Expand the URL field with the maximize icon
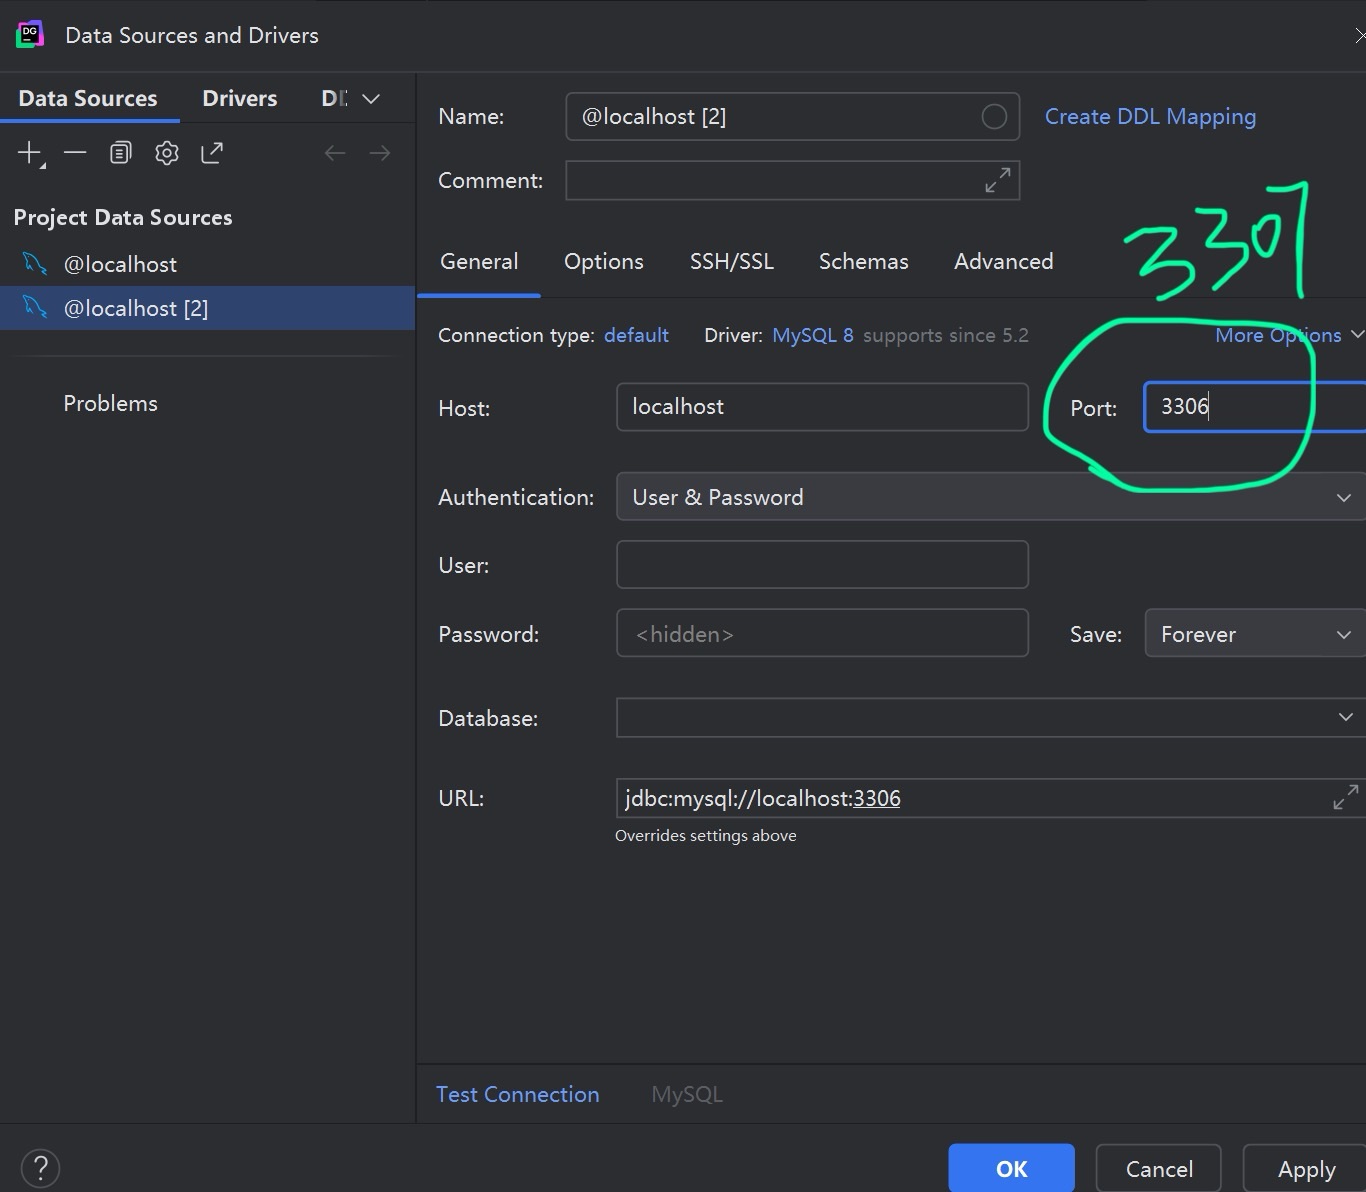Screen dimensions: 1366x1192 click(1345, 797)
